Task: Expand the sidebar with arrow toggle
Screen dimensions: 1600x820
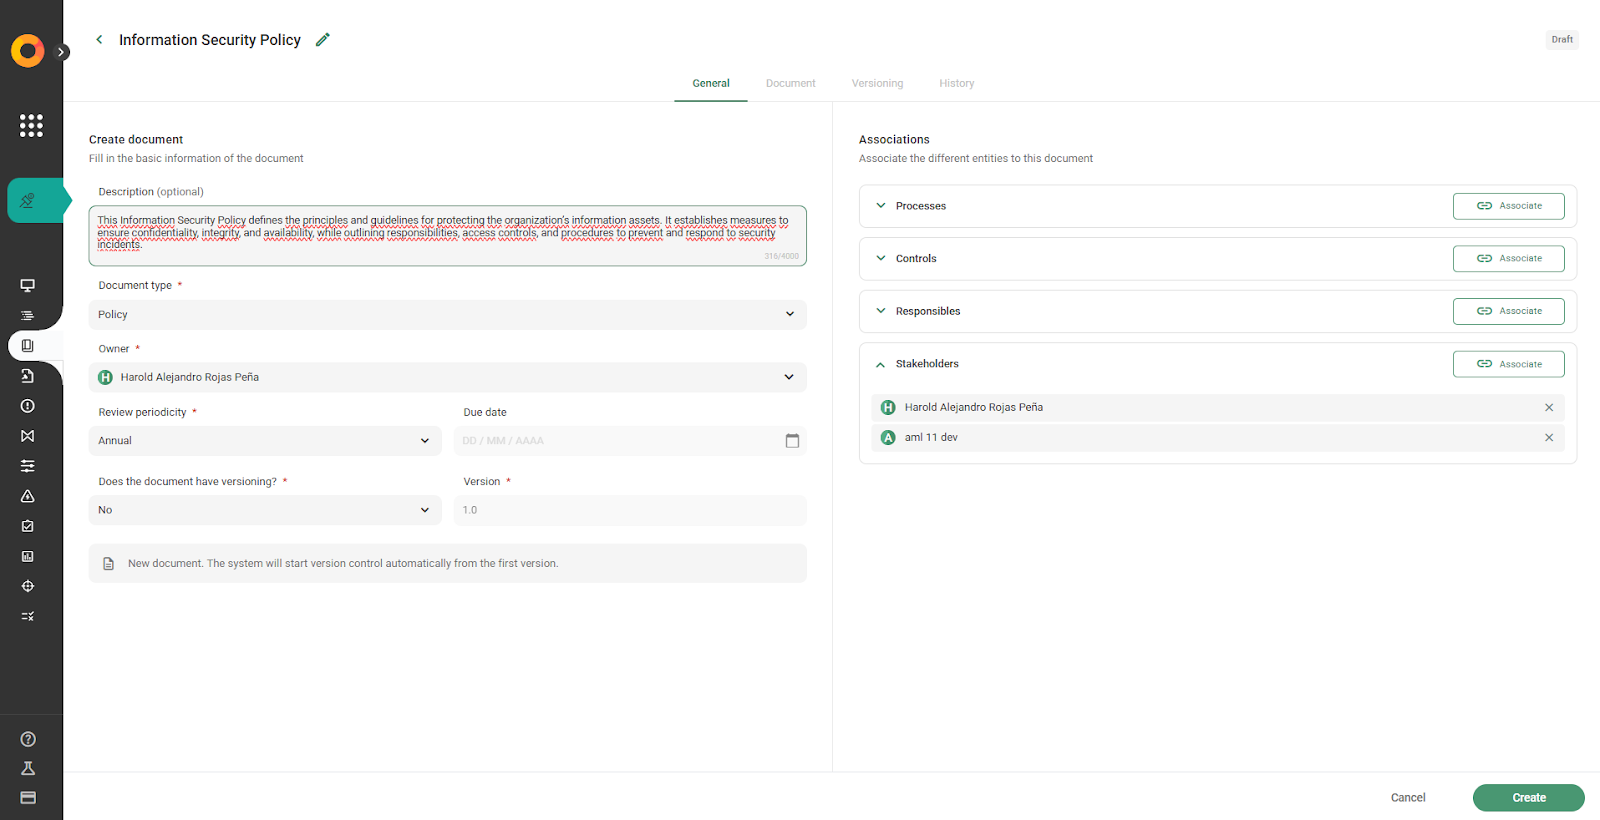Action: [x=62, y=52]
